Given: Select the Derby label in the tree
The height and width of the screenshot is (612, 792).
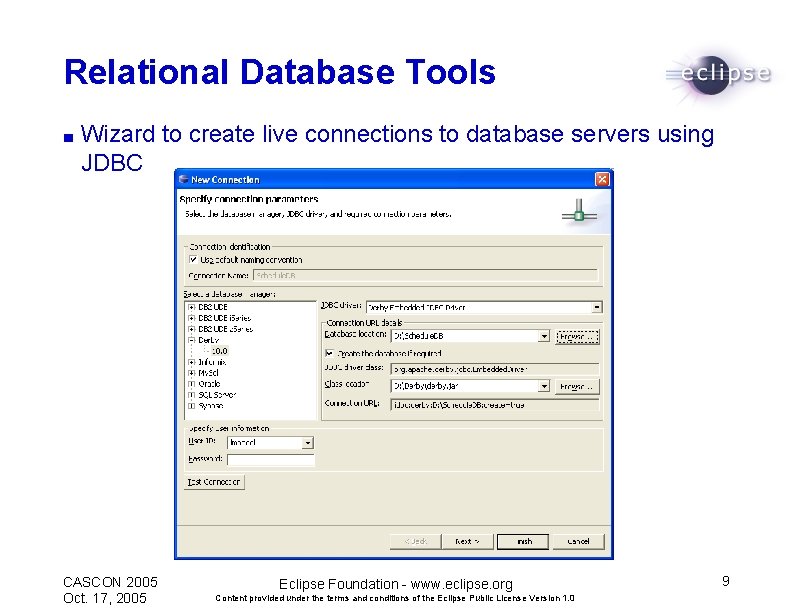Looking at the screenshot, I should coord(209,340).
